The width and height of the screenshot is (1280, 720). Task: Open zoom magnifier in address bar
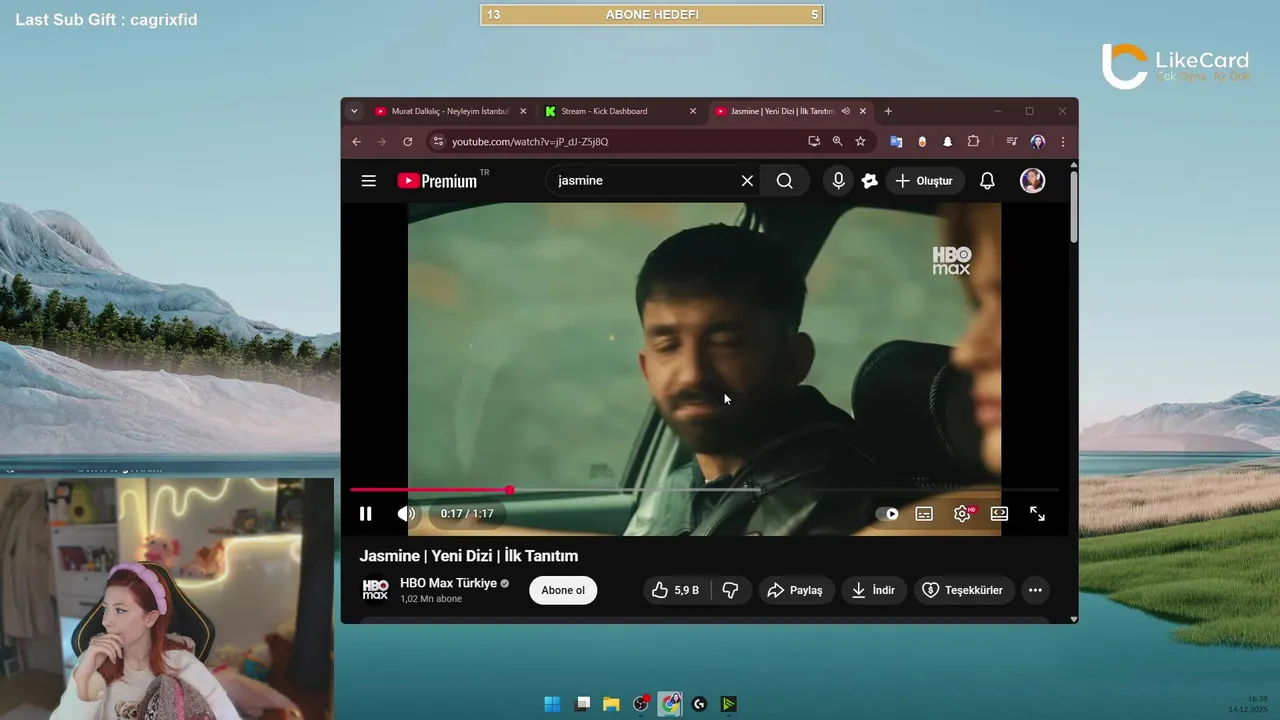[837, 142]
